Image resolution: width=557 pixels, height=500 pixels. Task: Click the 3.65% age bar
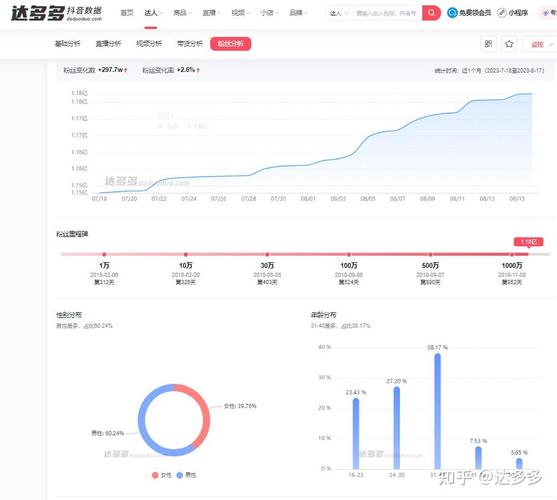click(519, 464)
